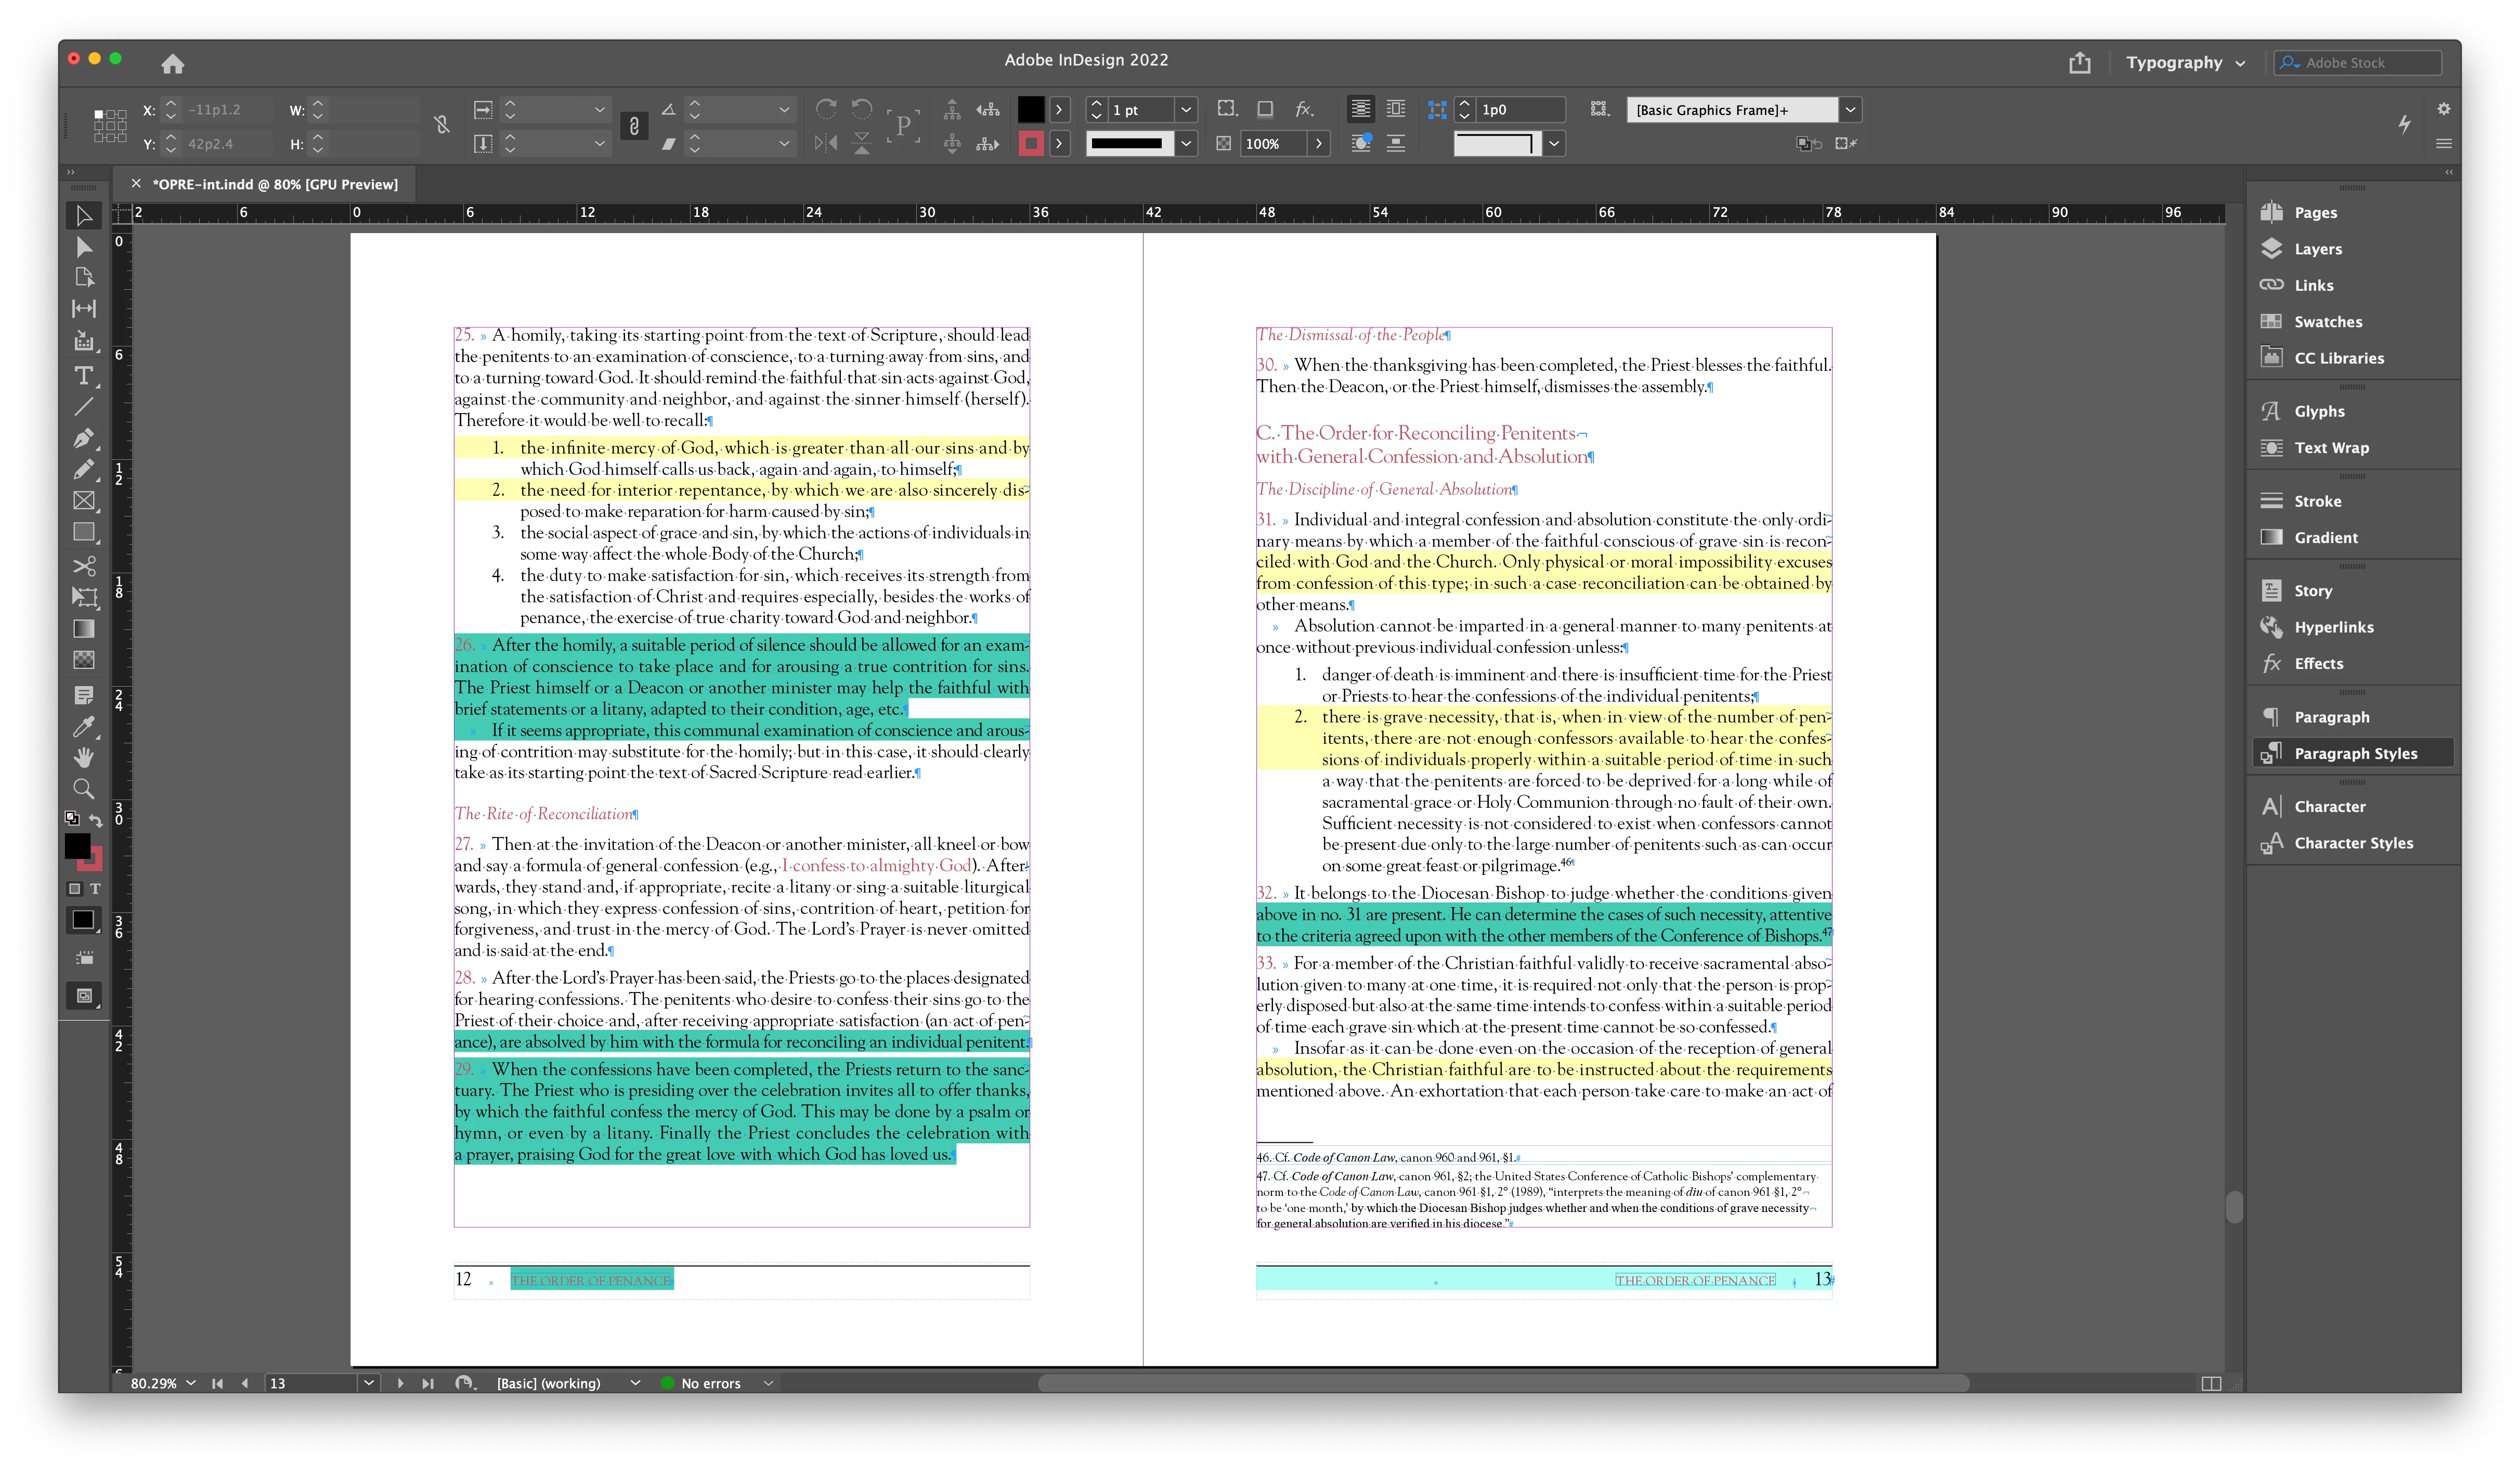Open the Paragraph Styles panel
This screenshot has height=1470, width=2520.
coord(2354,753)
